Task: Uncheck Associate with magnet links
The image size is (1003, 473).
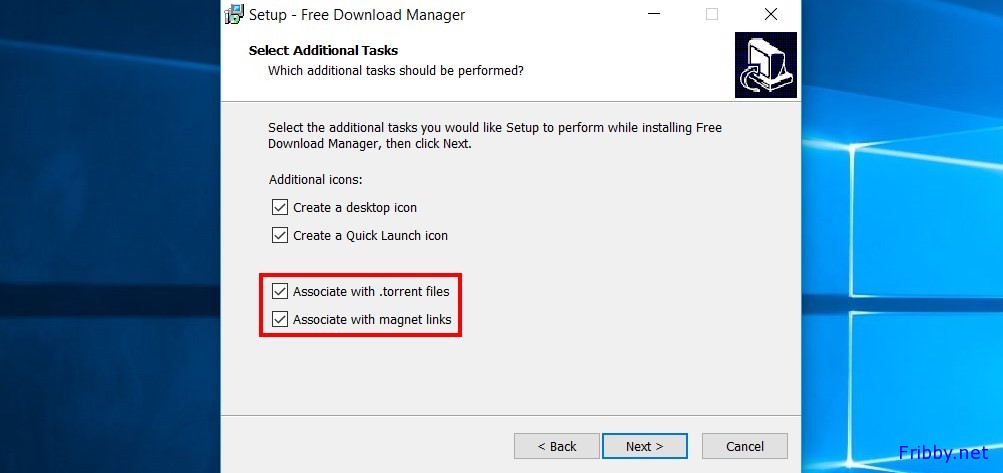Action: tap(280, 319)
